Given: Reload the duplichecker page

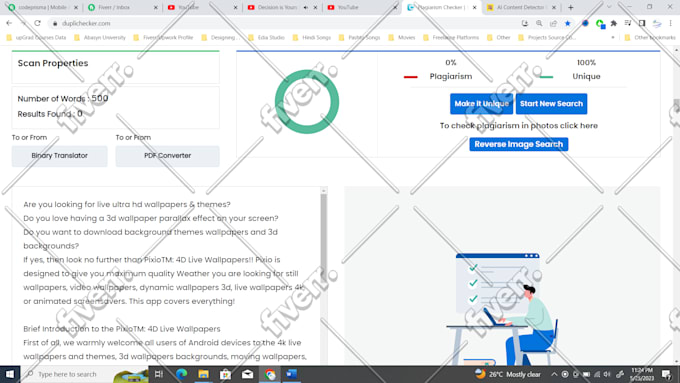Looking at the screenshot, I should [38, 23].
